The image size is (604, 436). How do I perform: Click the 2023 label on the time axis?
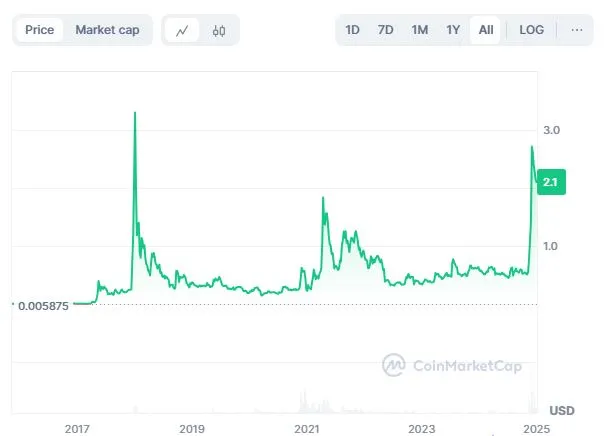pyautogui.click(x=422, y=429)
